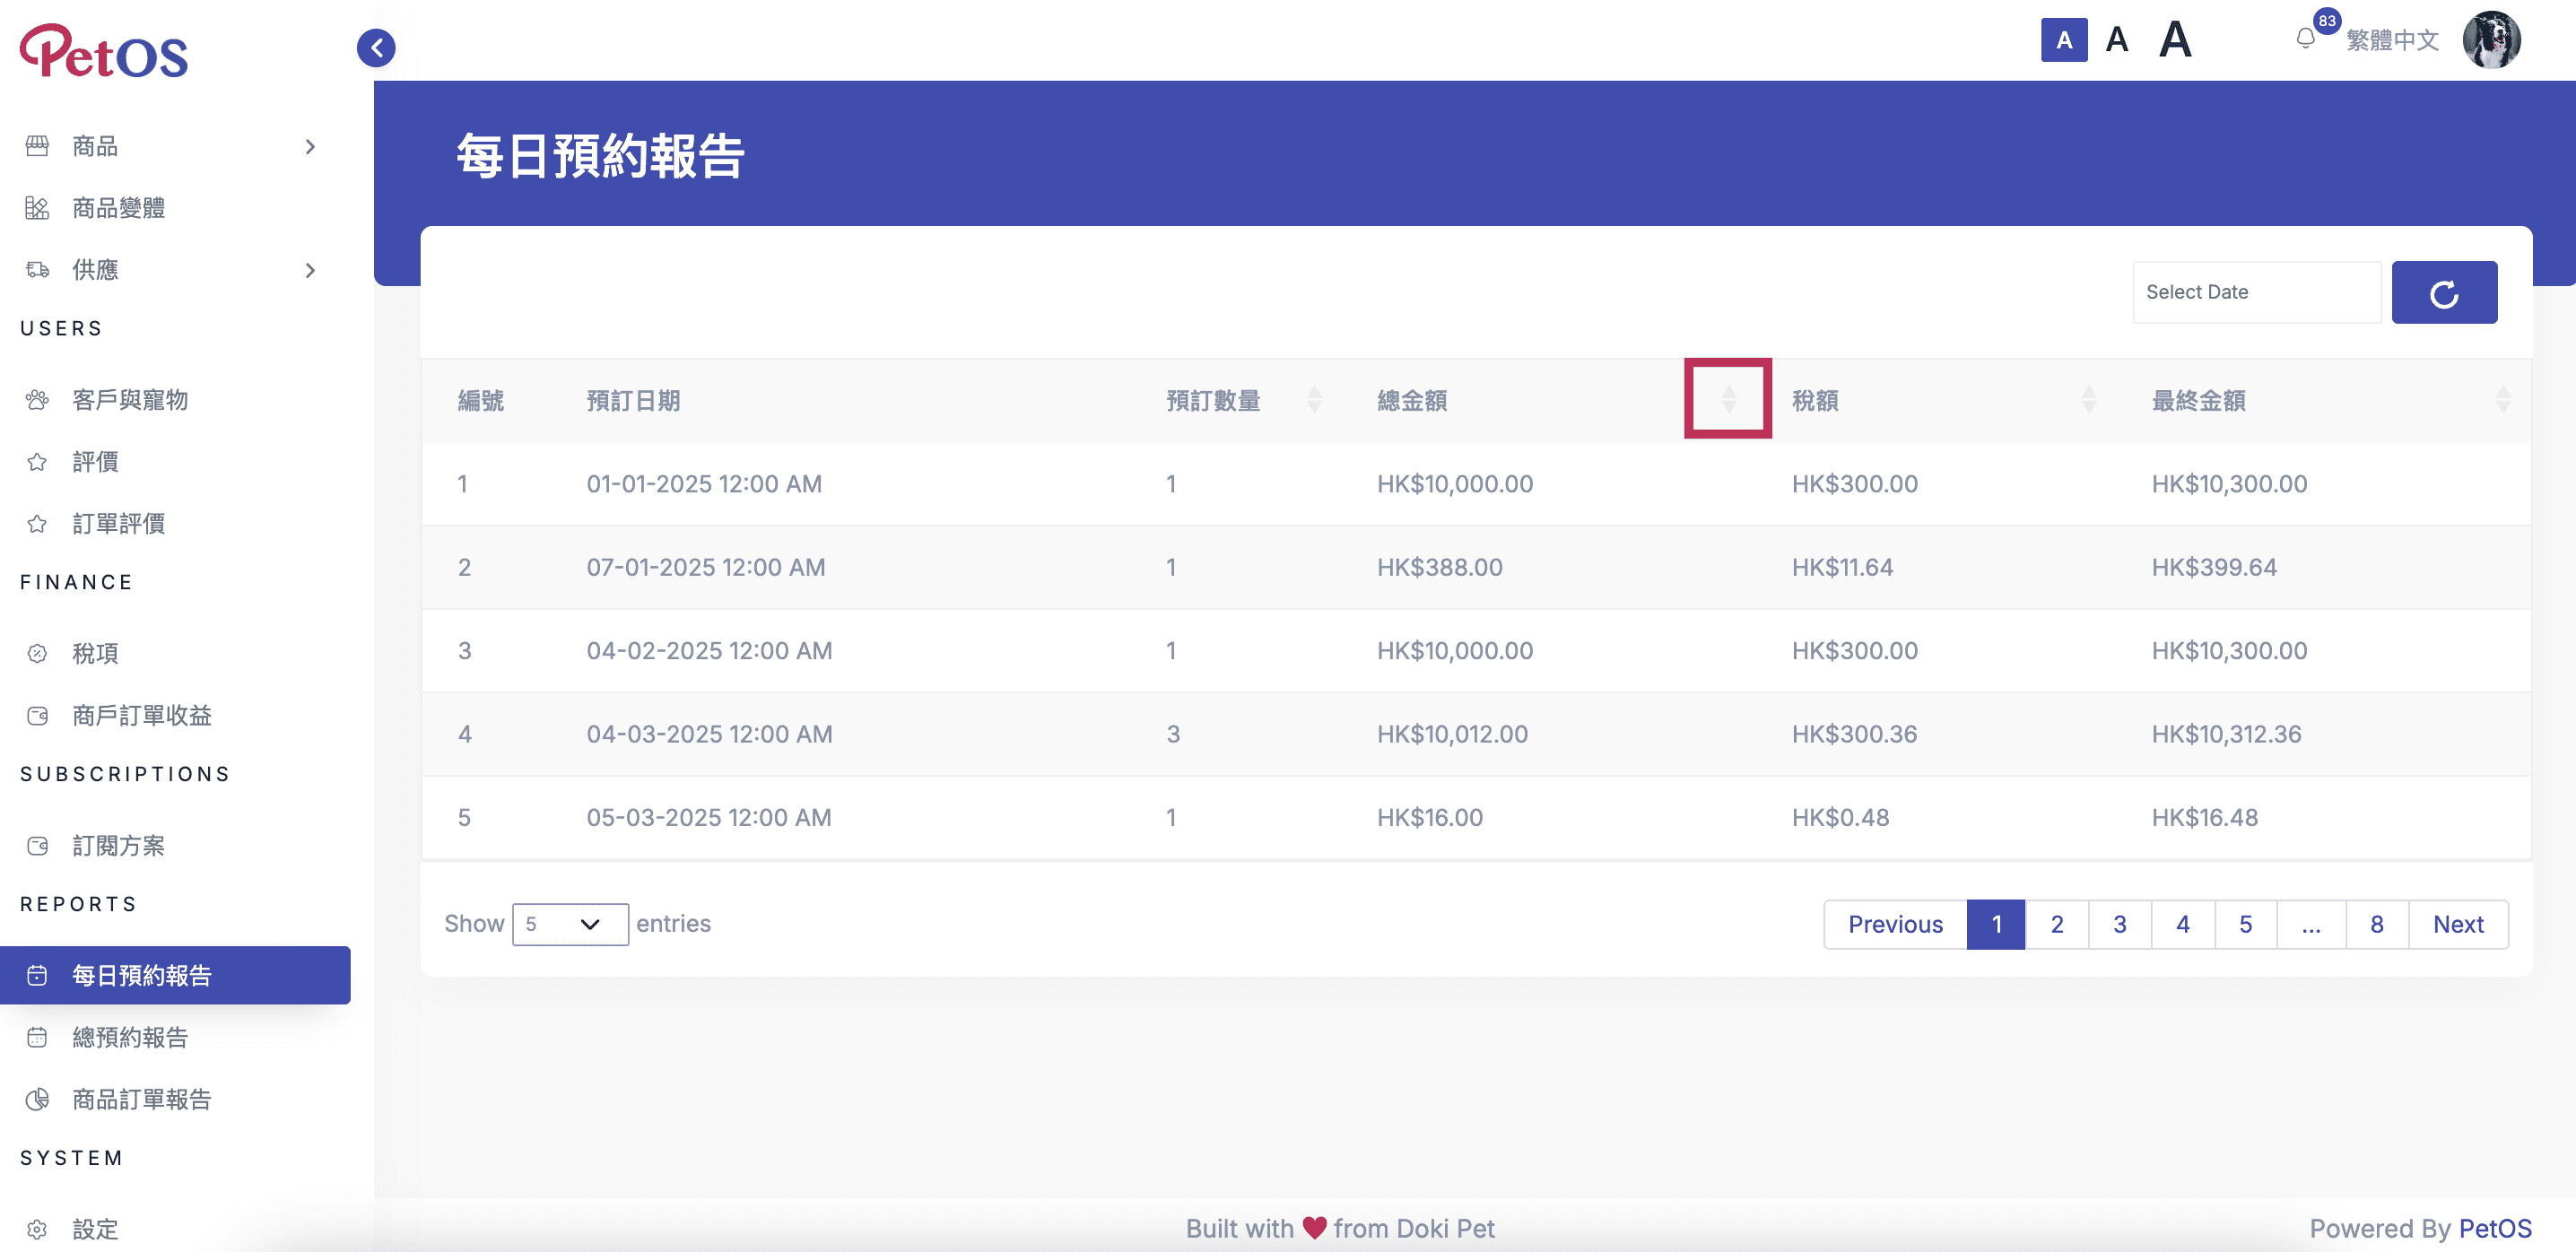Expand the 商品 submenu chevron
This screenshot has height=1252, width=2576.
(x=310, y=146)
